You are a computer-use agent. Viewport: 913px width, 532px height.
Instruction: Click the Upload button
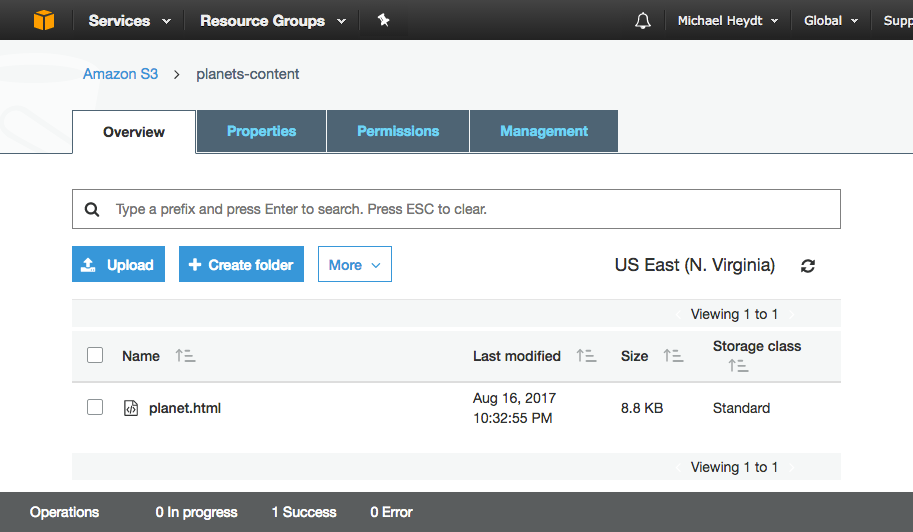[118, 264]
